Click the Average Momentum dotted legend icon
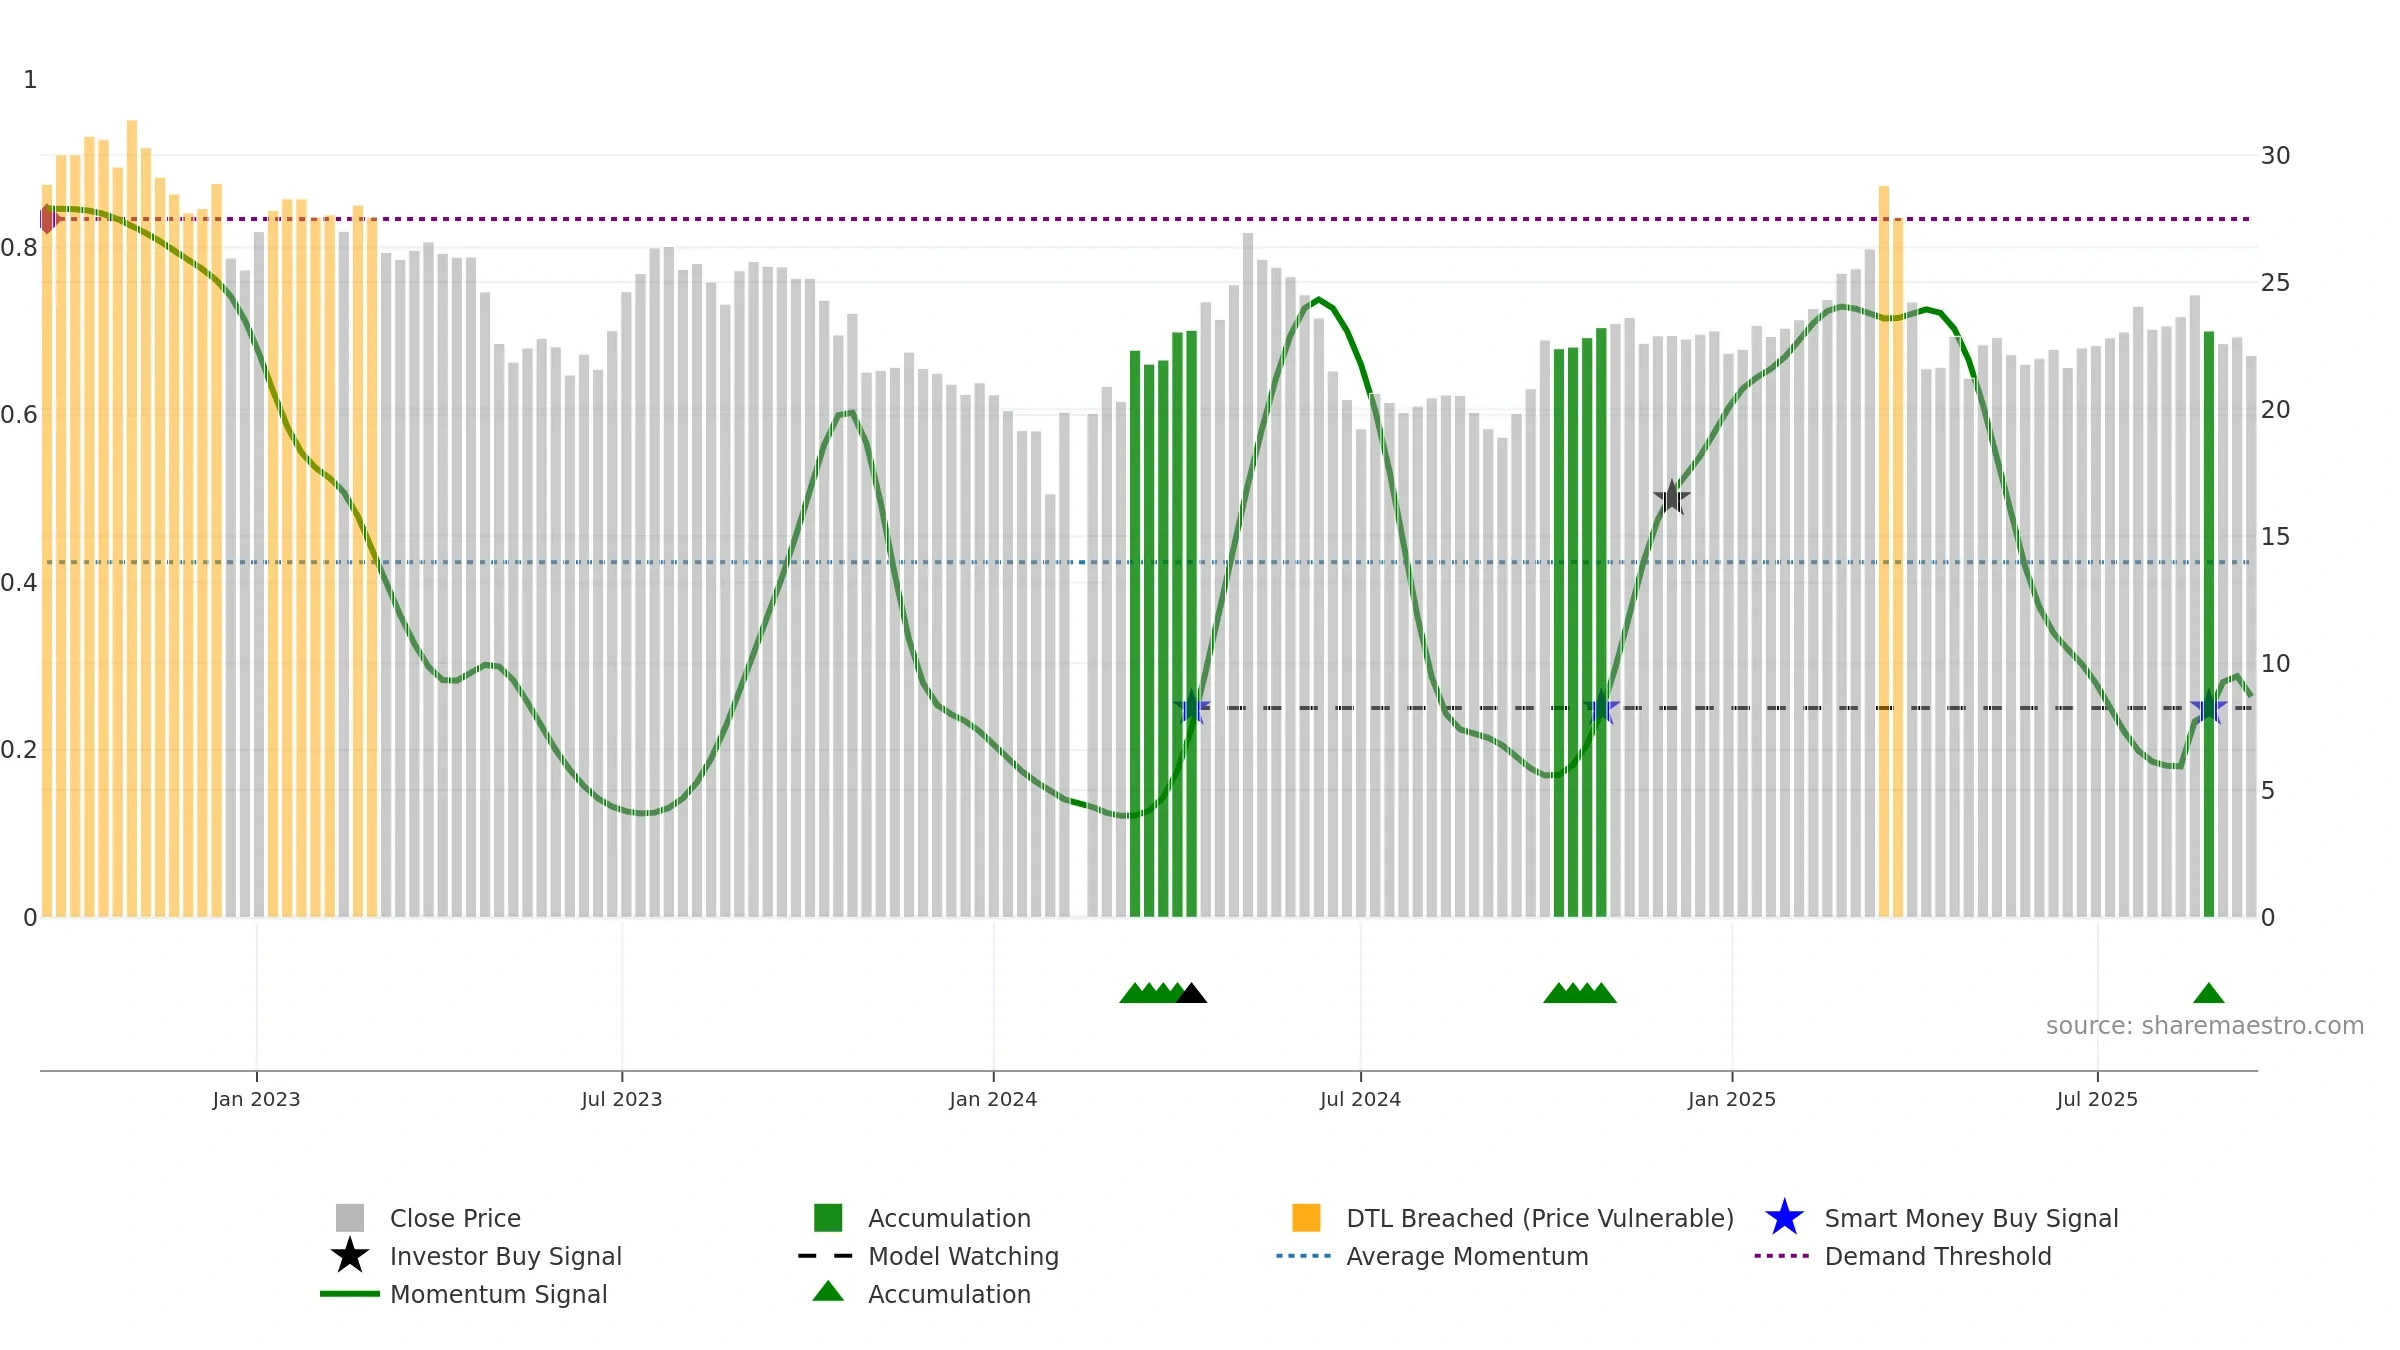The width and height of the screenshot is (2400, 1350). [1304, 1256]
